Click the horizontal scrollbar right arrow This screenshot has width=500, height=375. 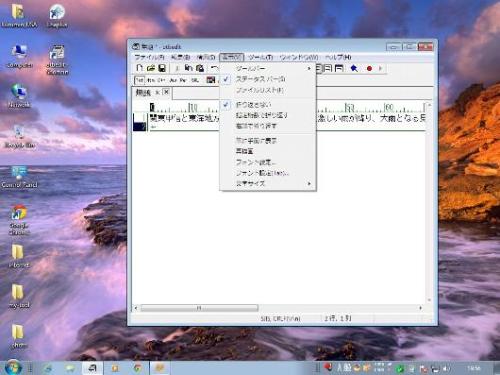point(420,308)
